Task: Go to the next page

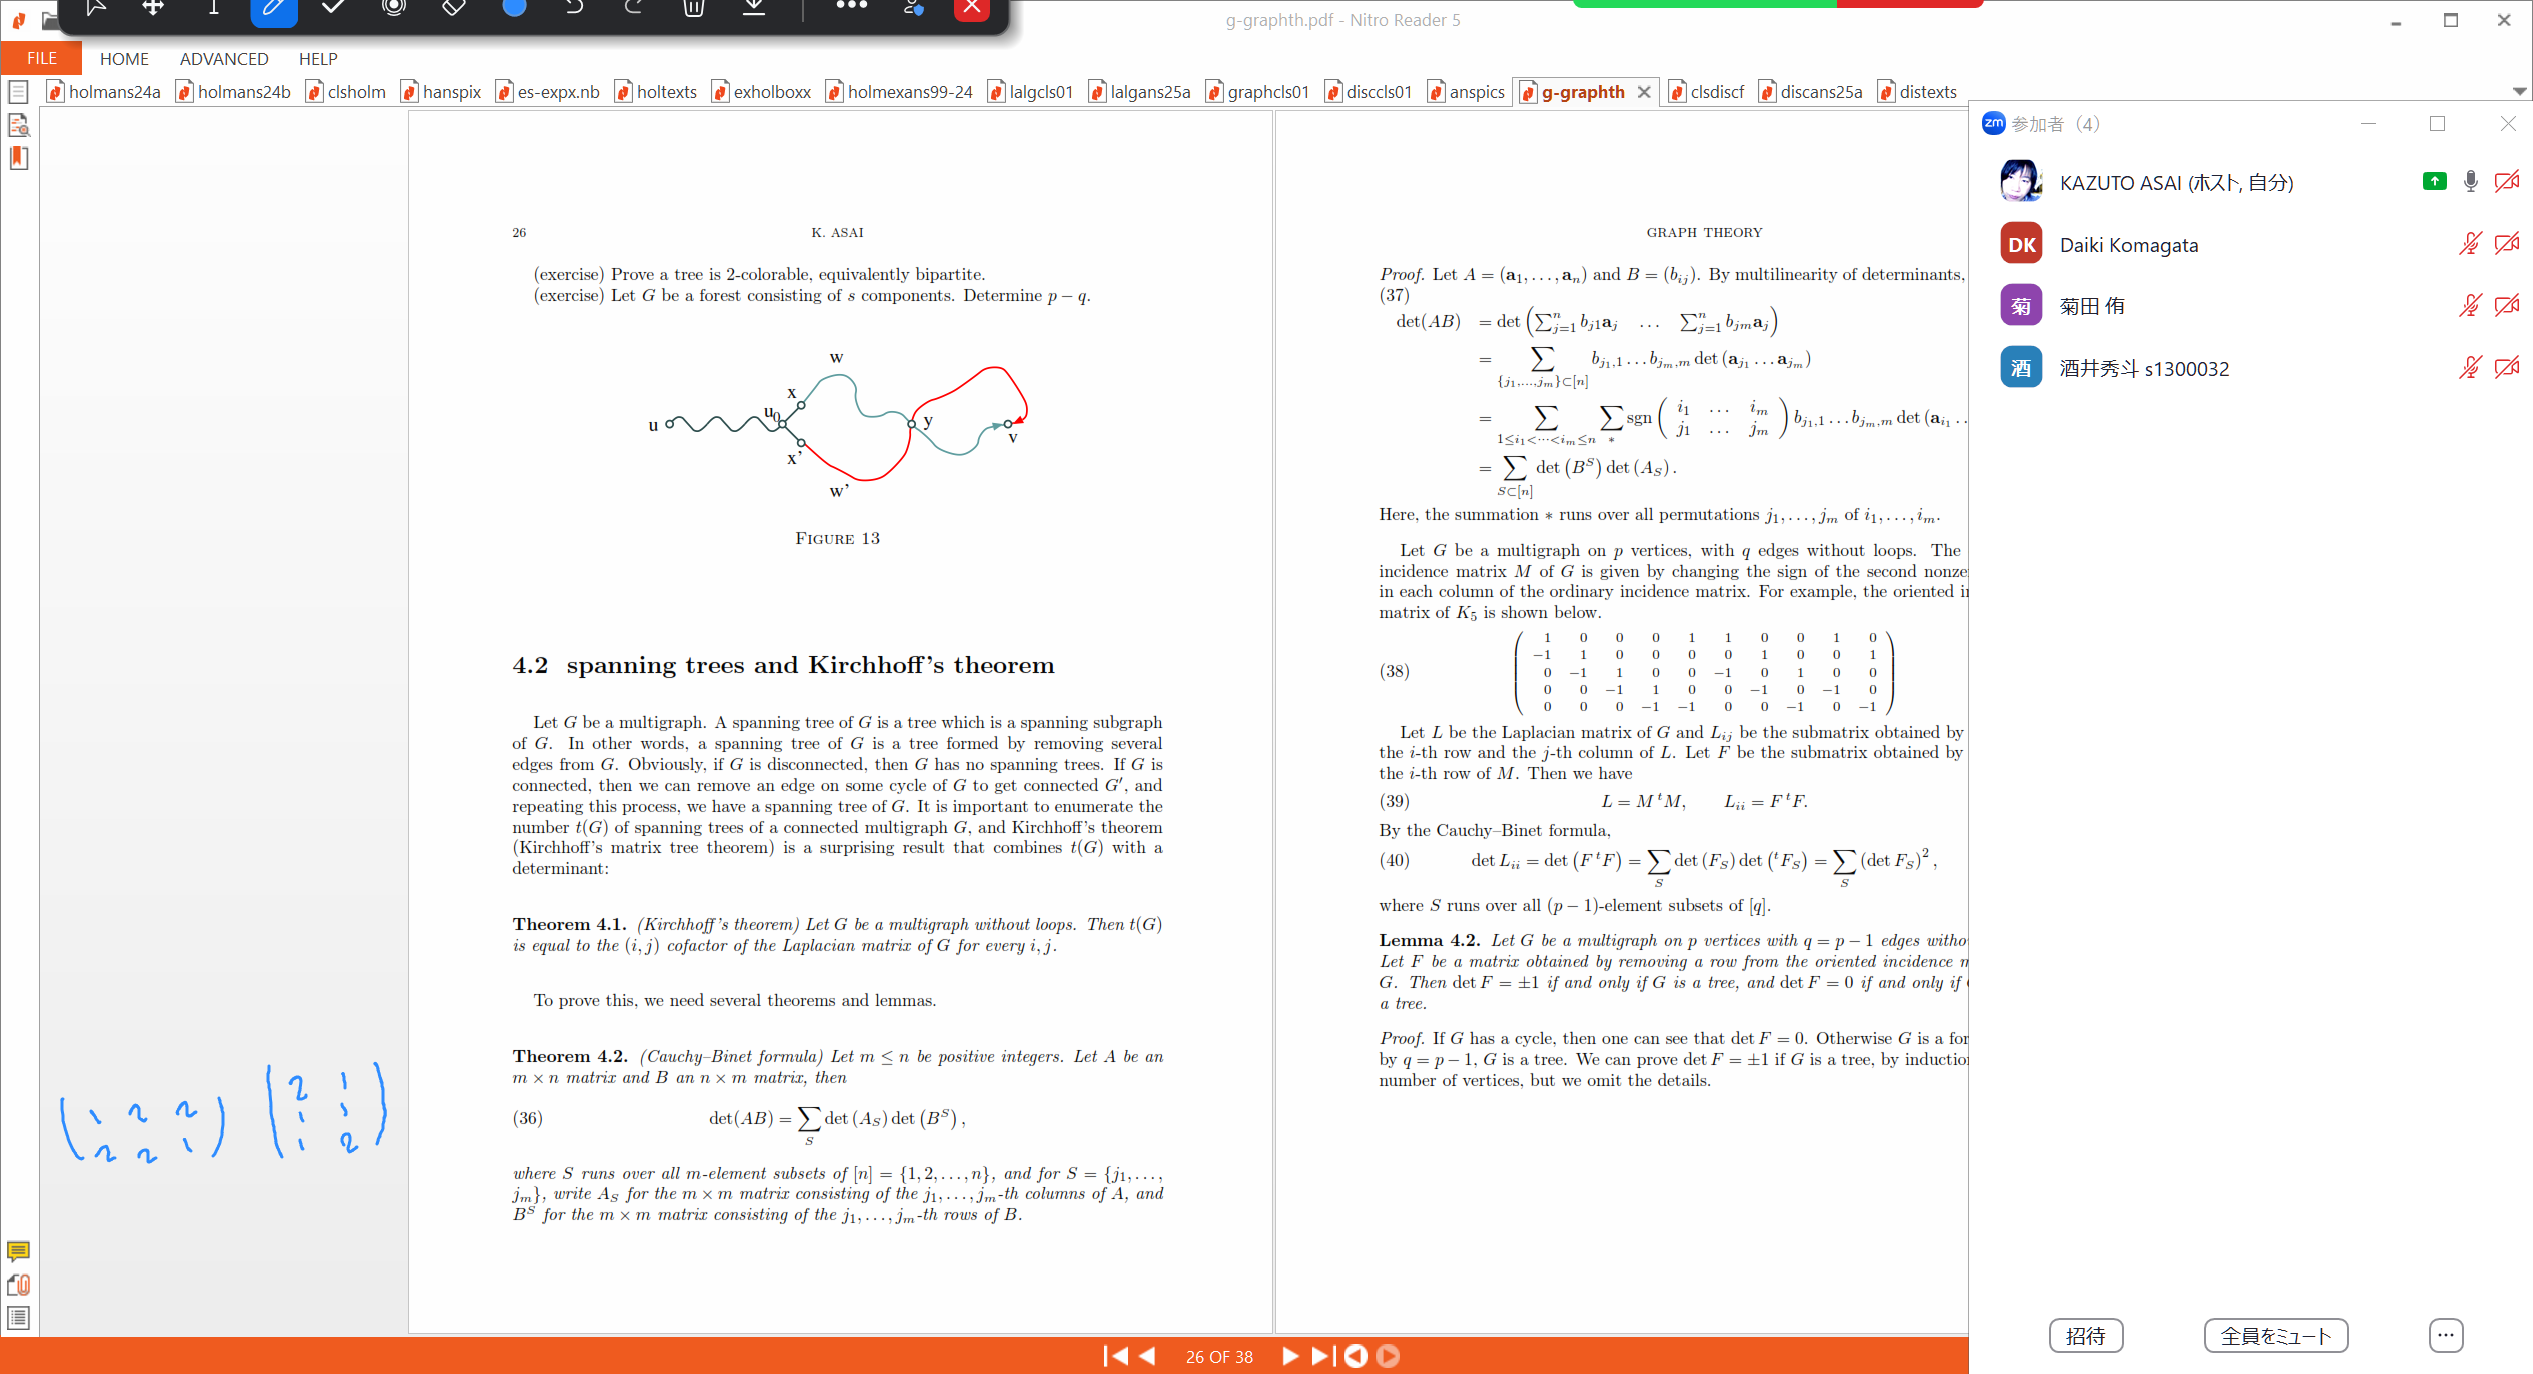Action: tap(1290, 1356)
